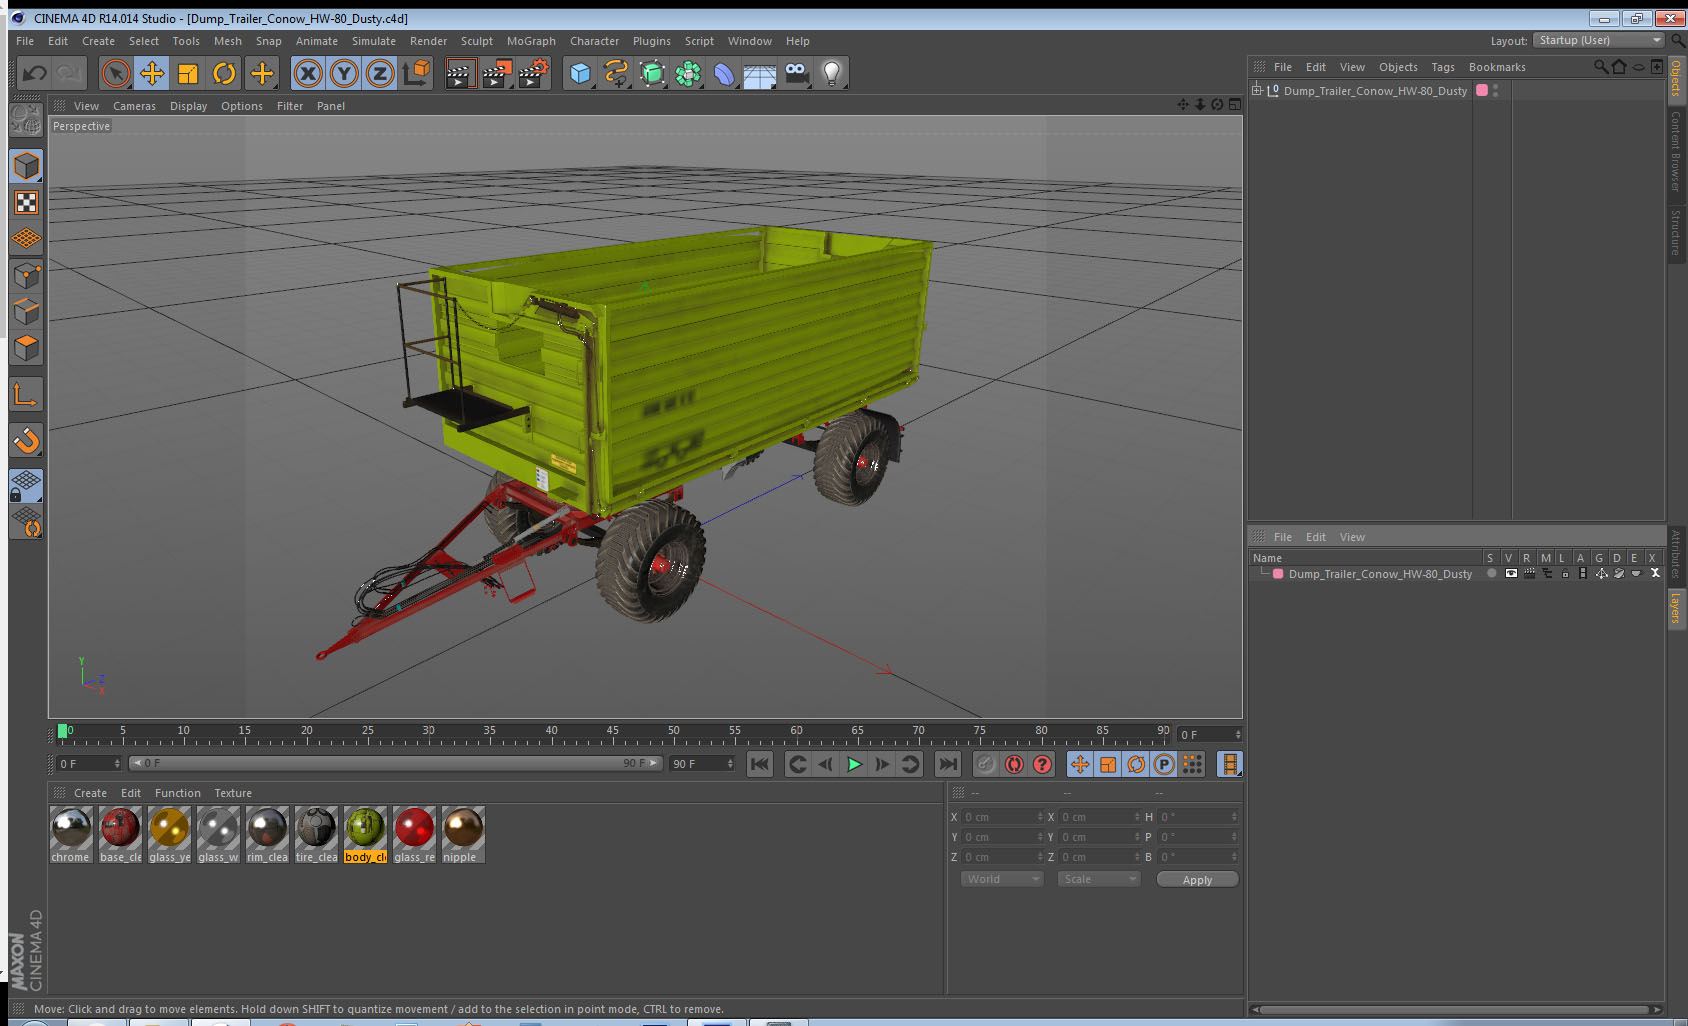The height and width of the screenshot is (1026, 1688).
Task: Open the viewport Display menu
Action: [x=188, y=106]
